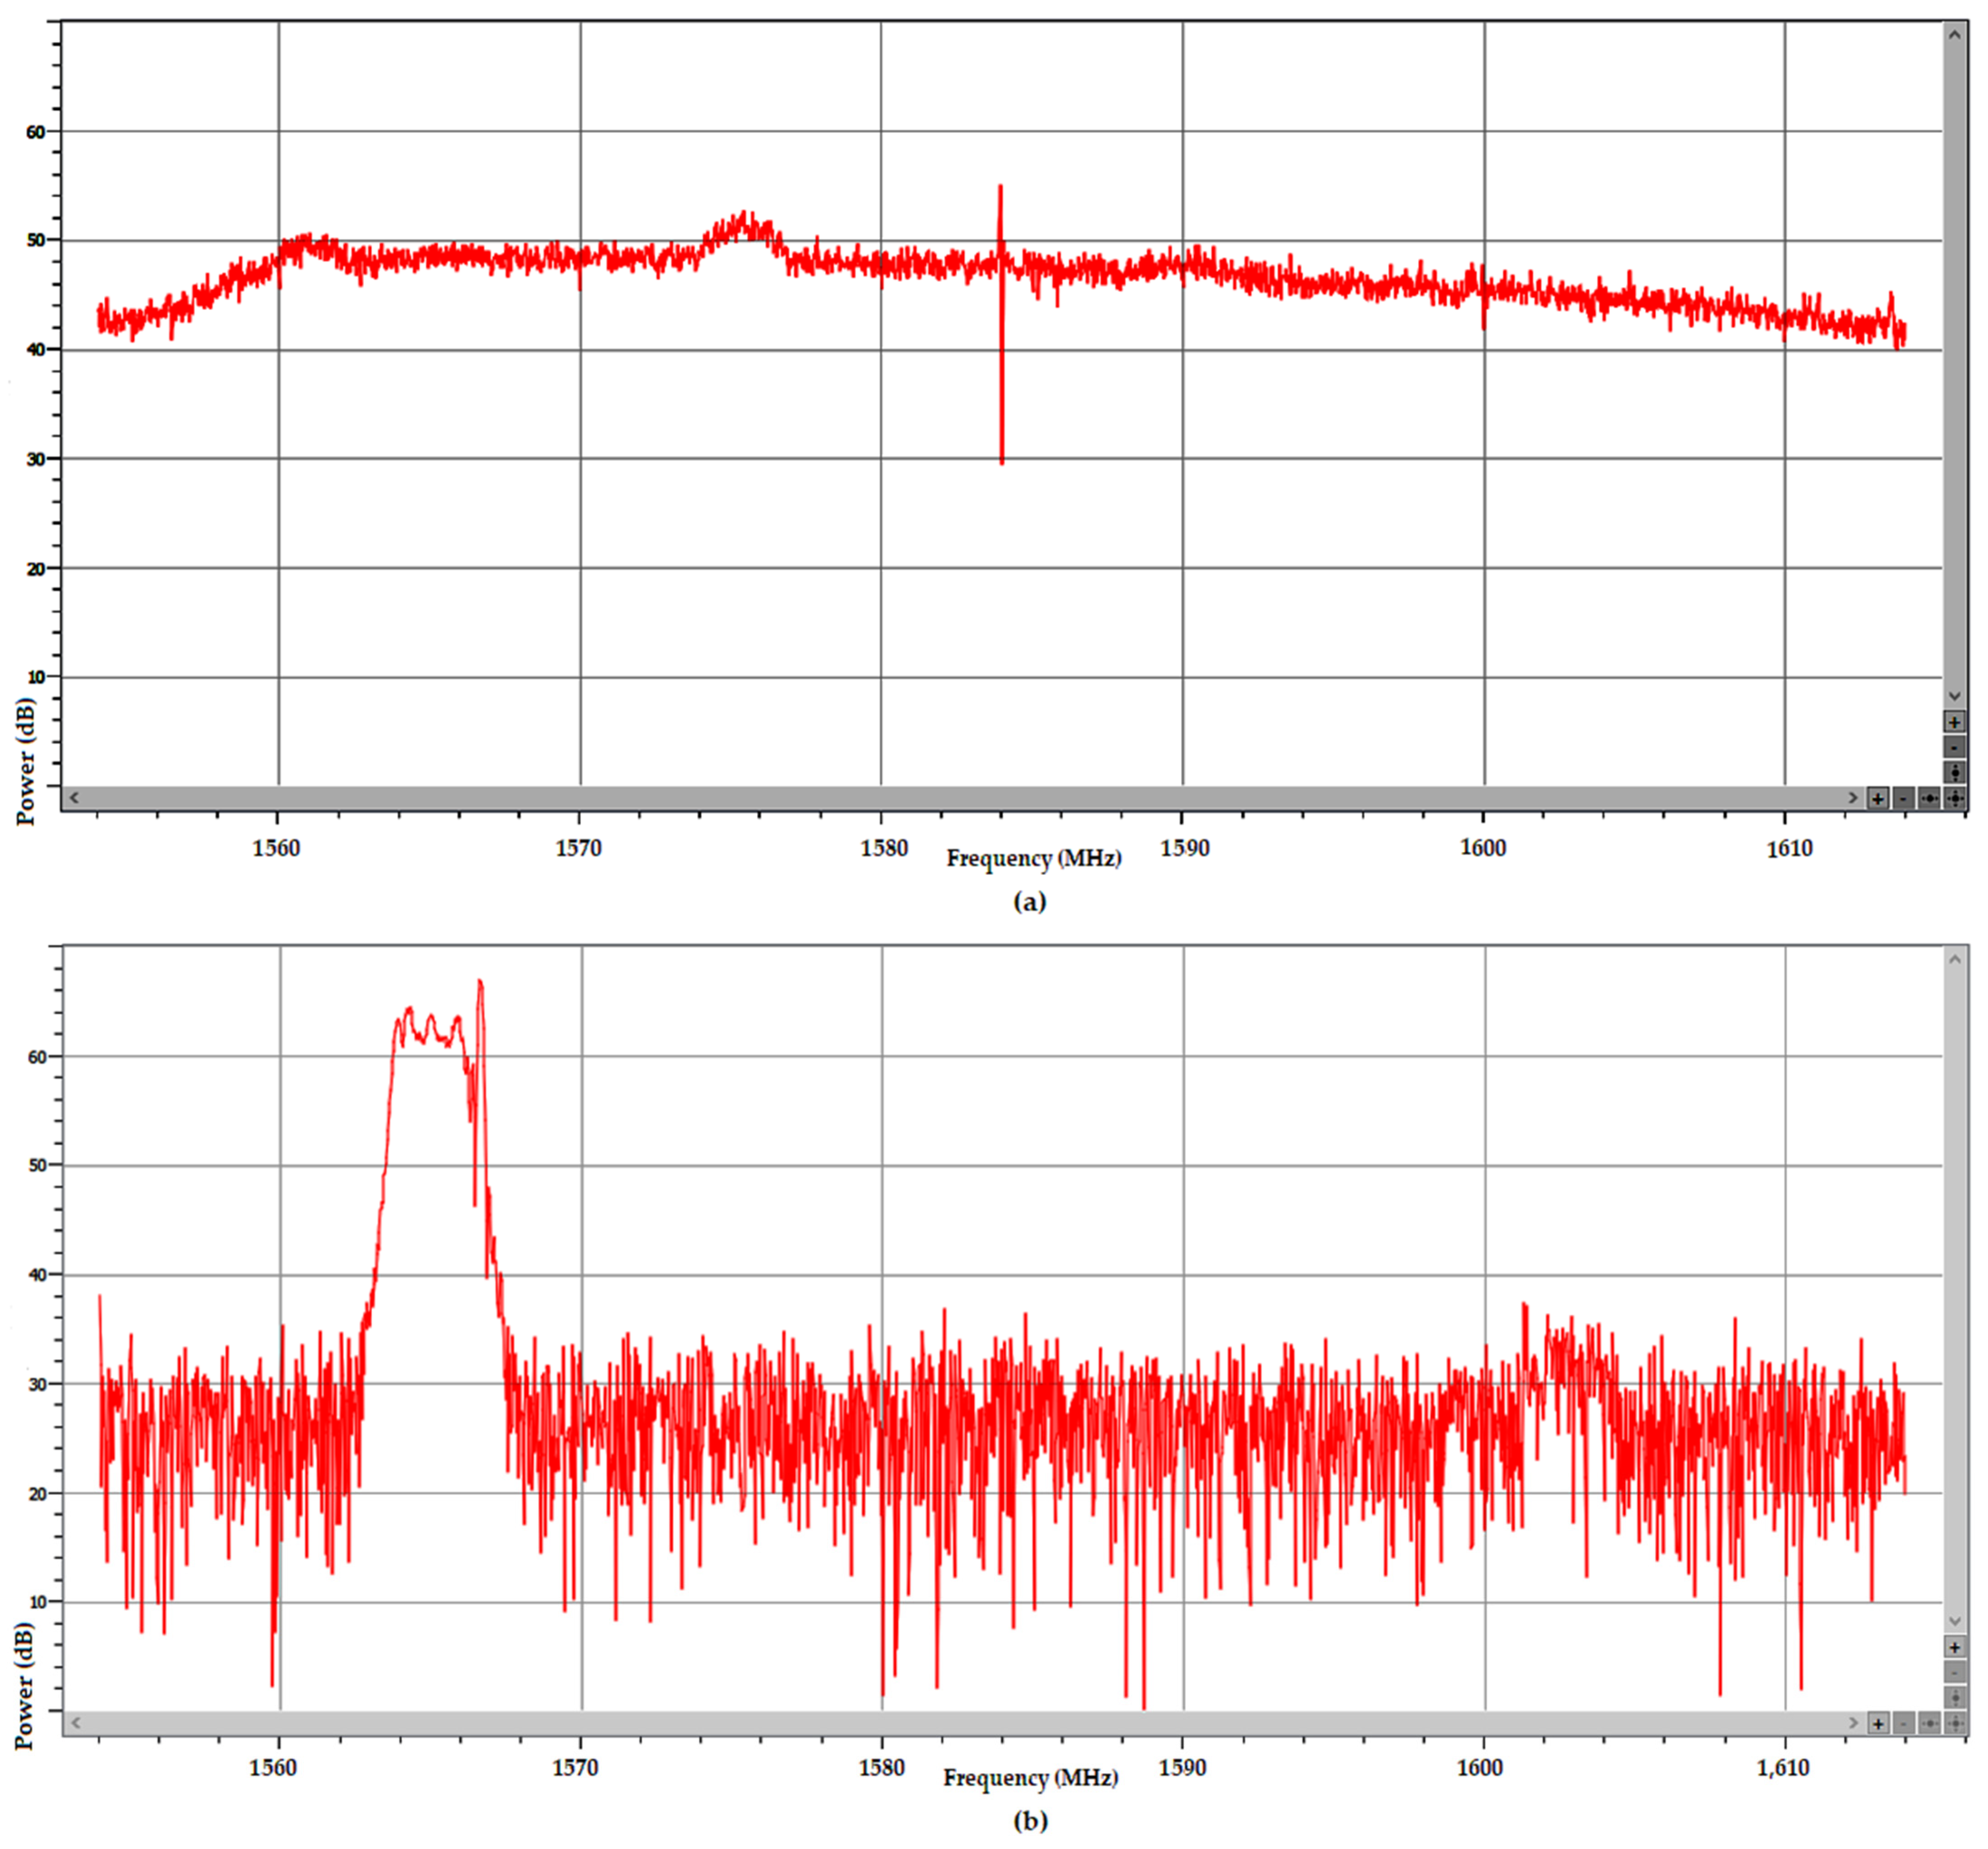Zoom in vertically on graph (a)
Screen dimensions: 1988x1849
(1954, 721)
